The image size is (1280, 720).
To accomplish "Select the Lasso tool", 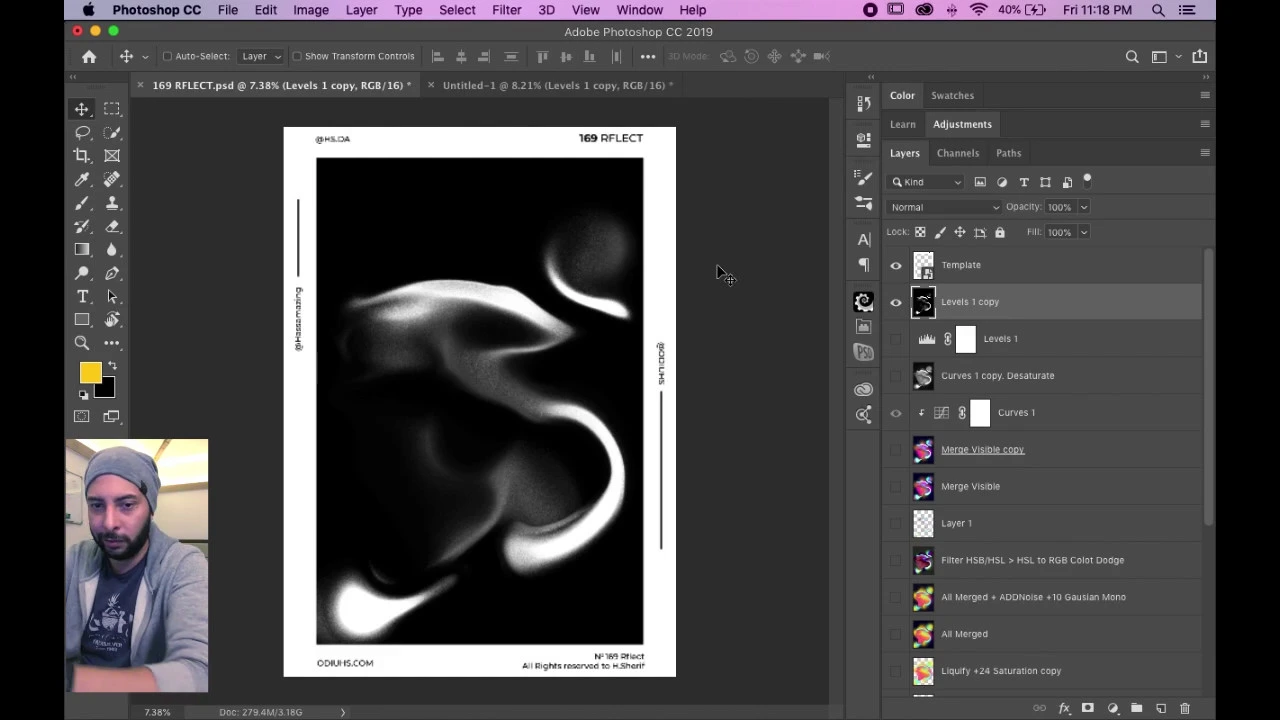I will [82, 132].
